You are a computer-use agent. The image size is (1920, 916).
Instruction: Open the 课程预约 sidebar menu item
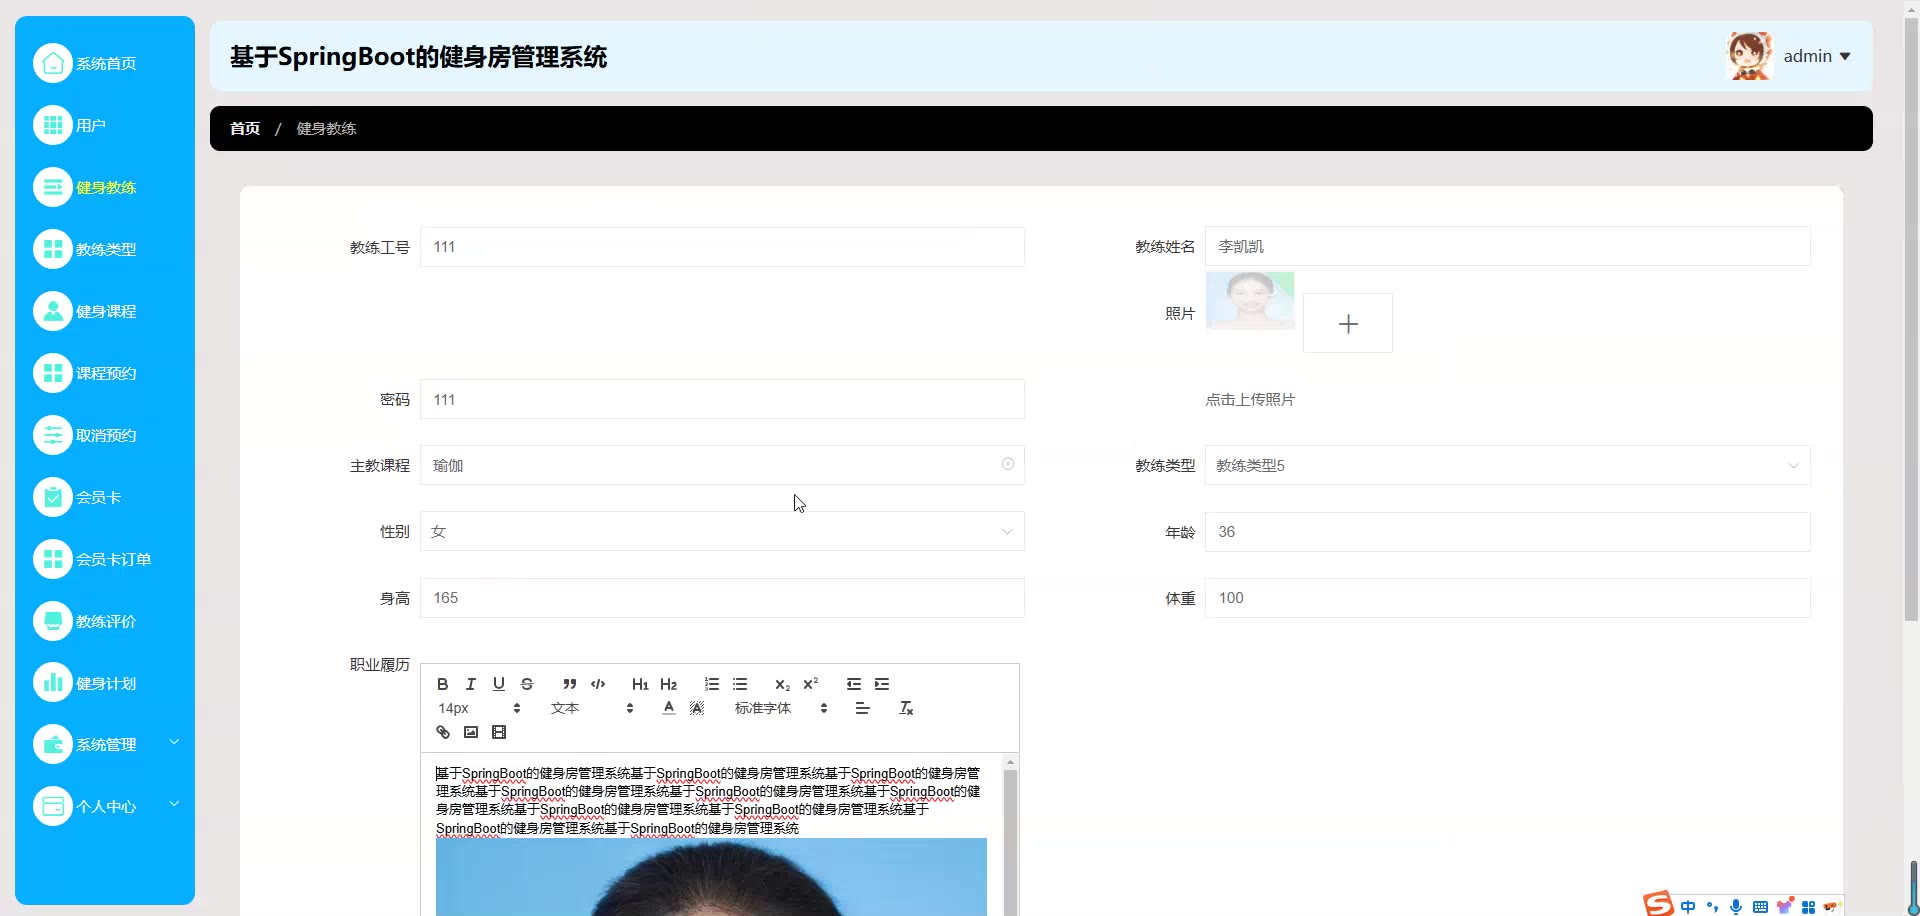pyautogui.click(x=105, y=373)
